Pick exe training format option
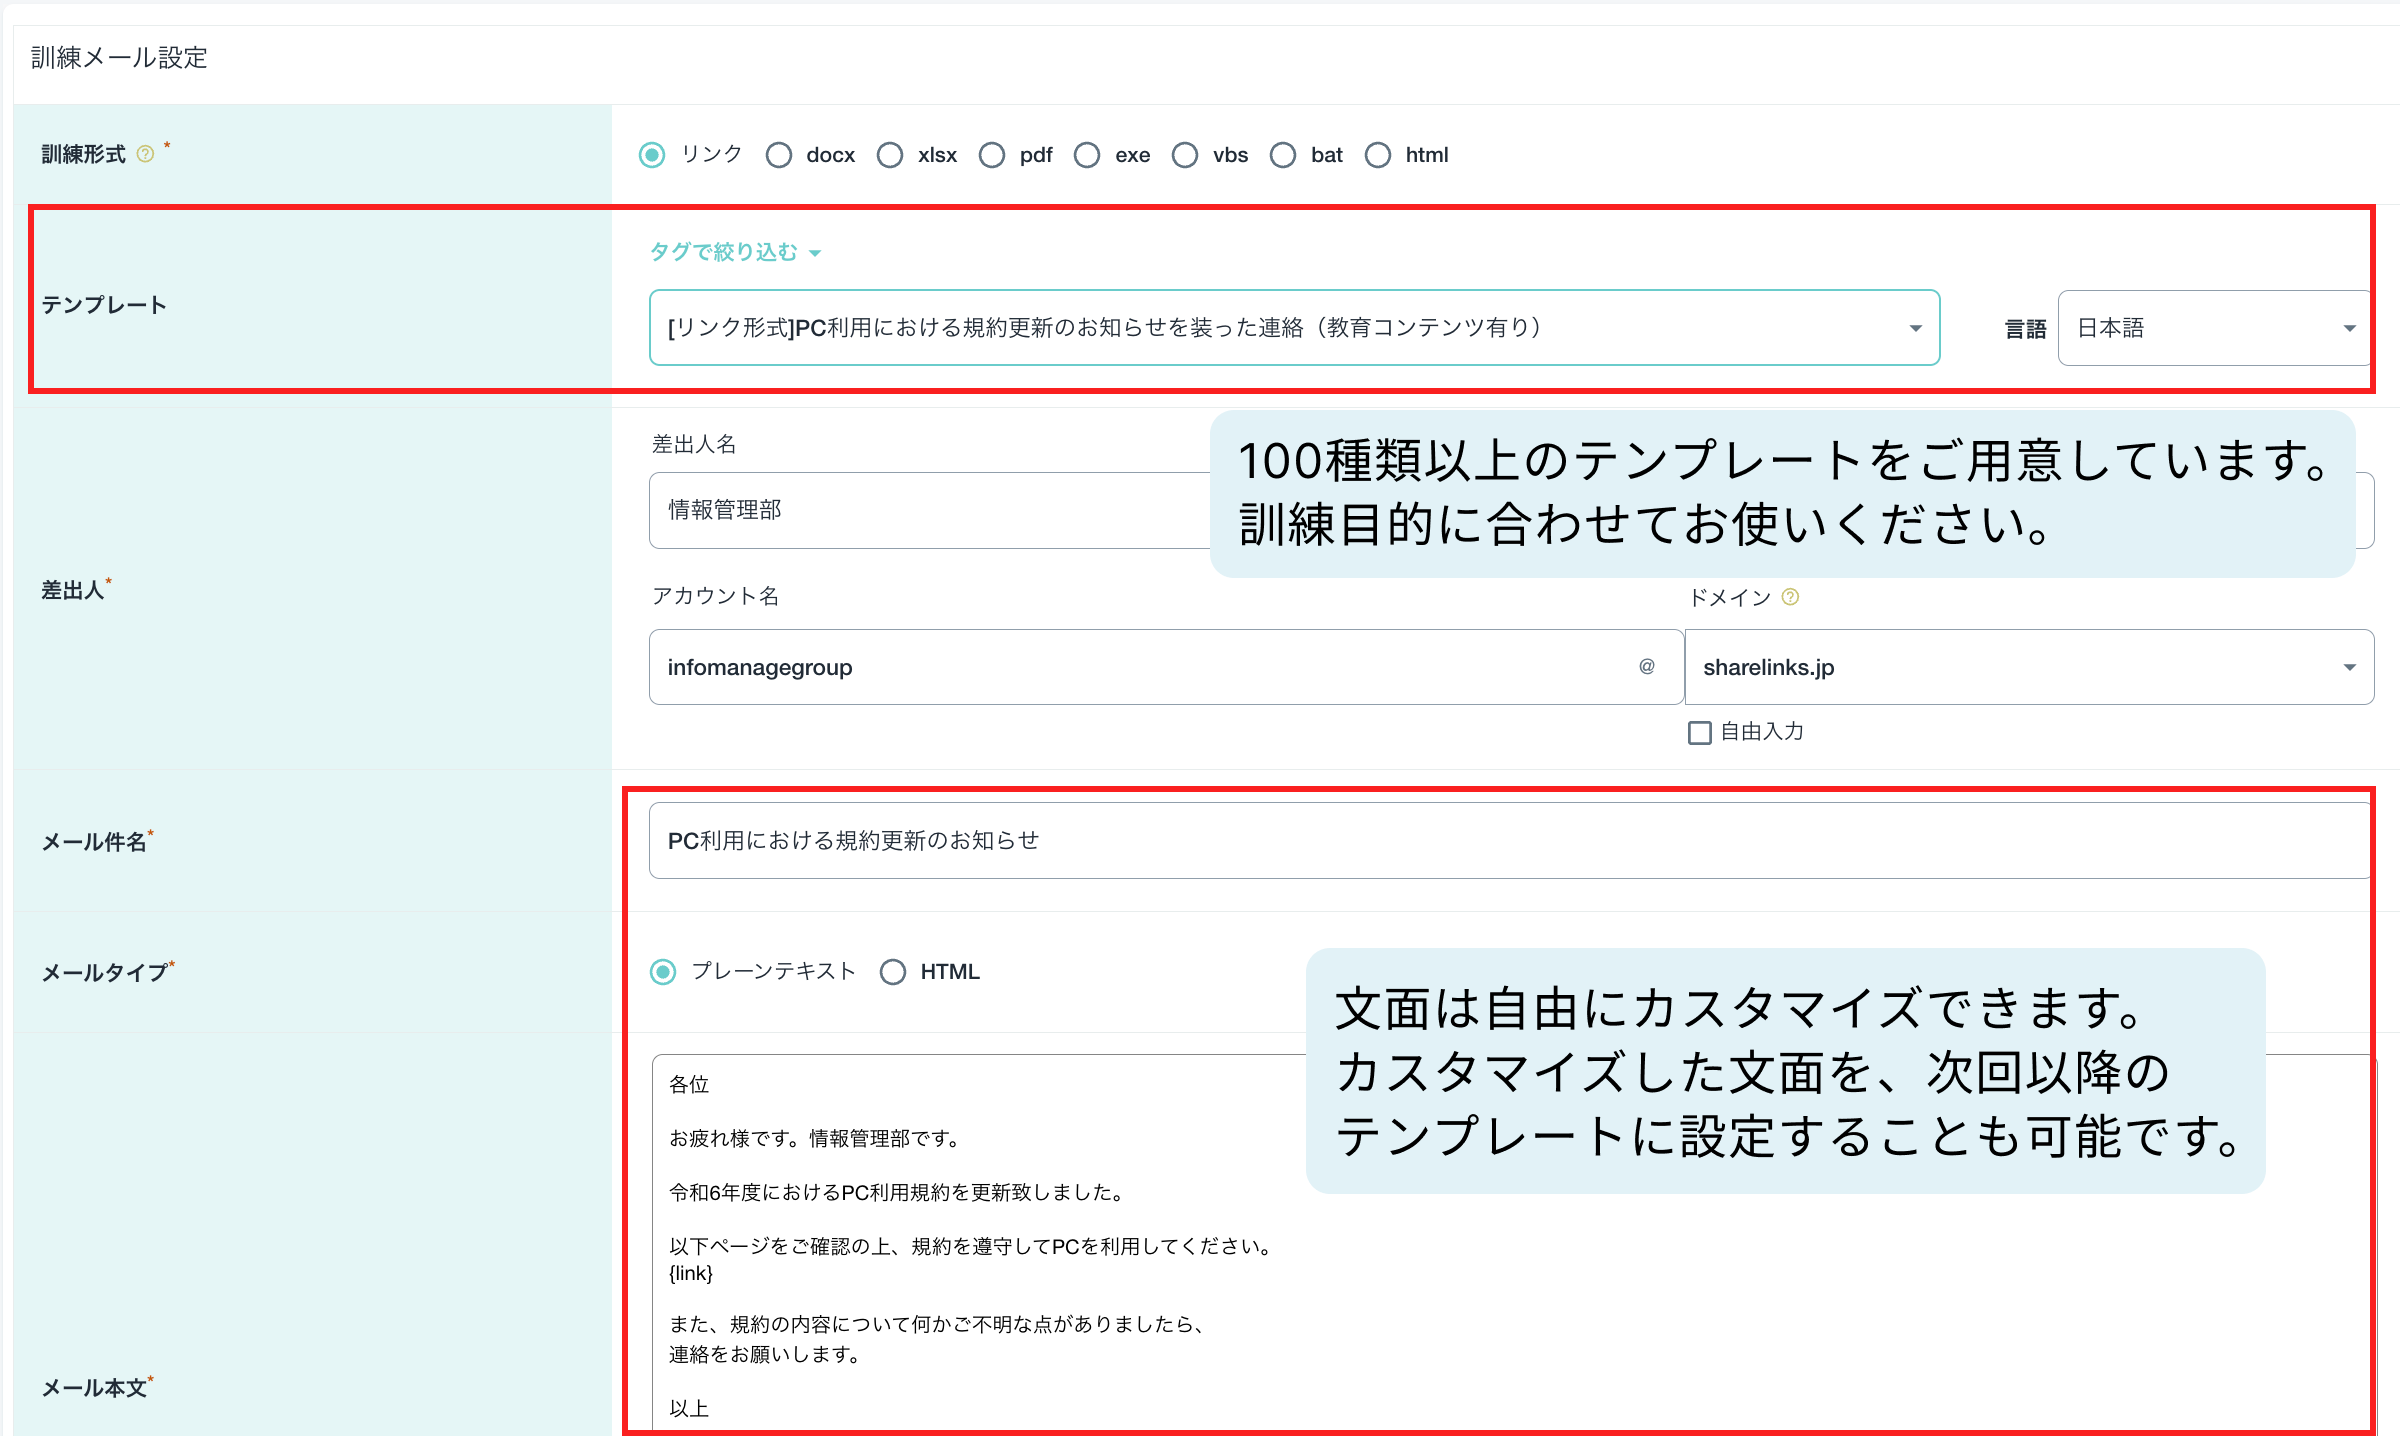This screenshot has height=1440, width=2400. (1087, 155)
